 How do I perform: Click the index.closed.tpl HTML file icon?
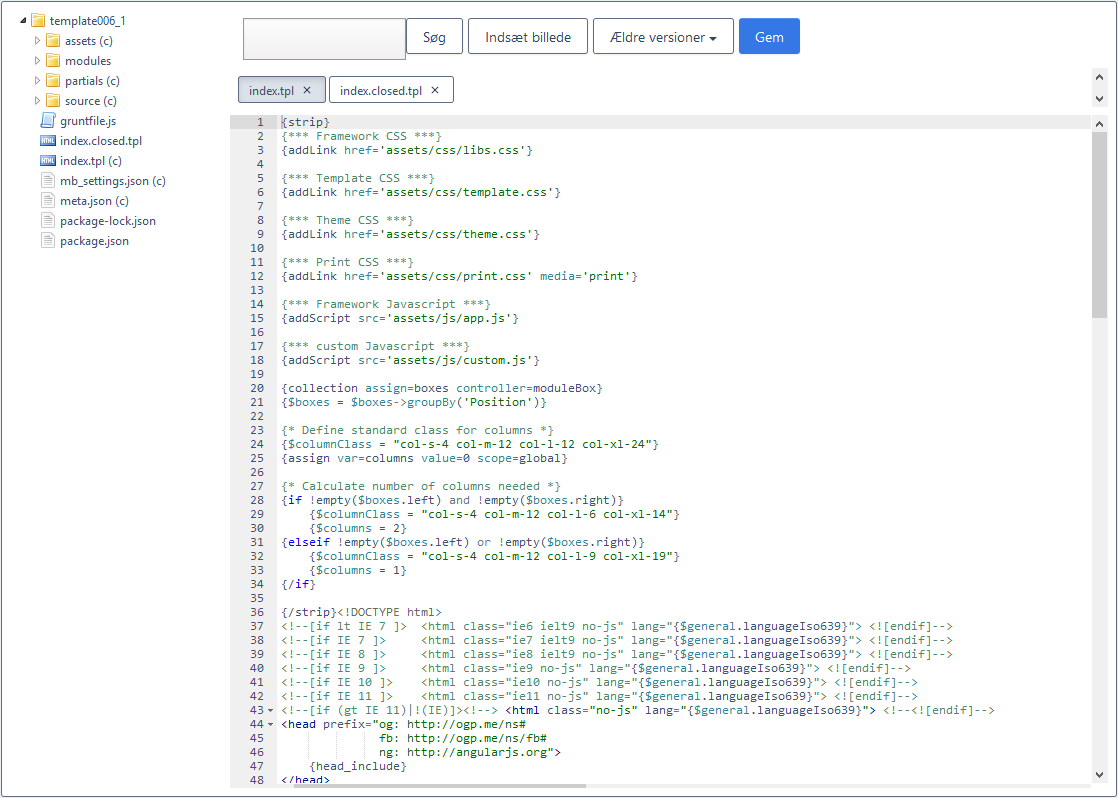coord(48,141)
